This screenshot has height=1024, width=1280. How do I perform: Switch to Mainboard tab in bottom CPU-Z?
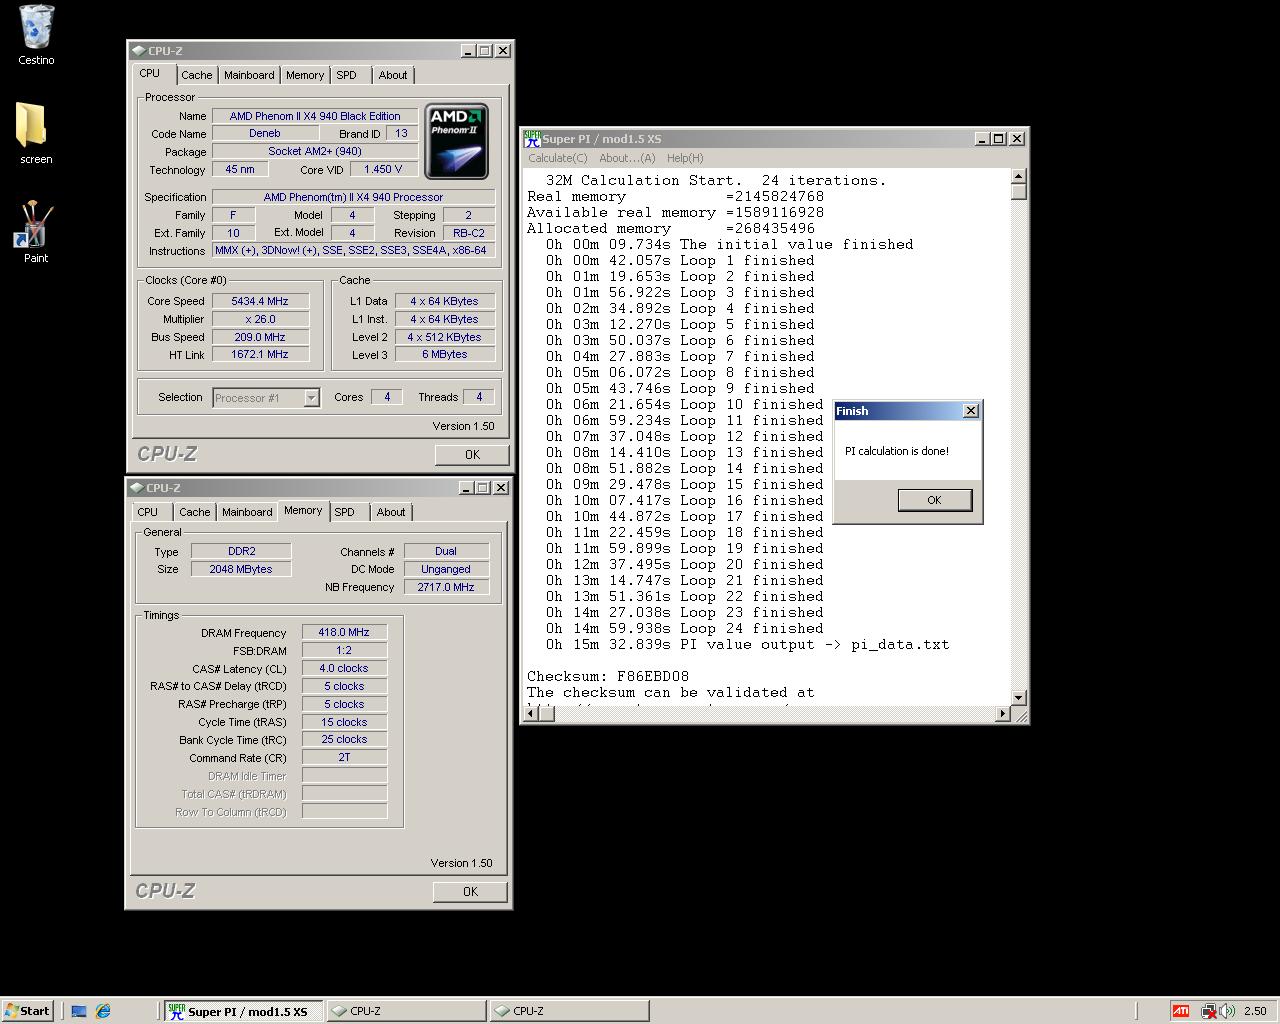[247, 512]
